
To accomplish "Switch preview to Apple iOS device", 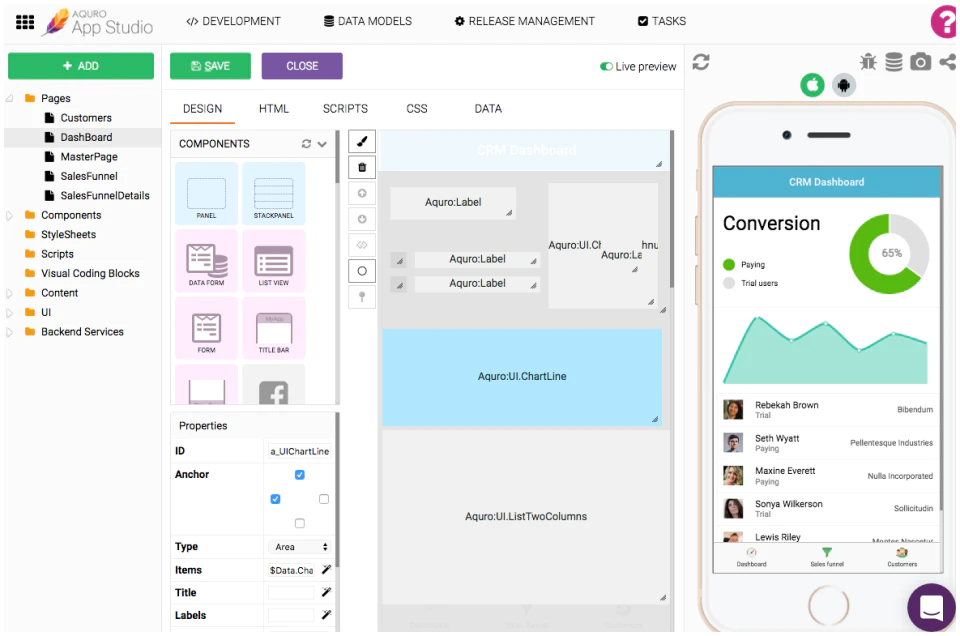I will click(812, 85).
